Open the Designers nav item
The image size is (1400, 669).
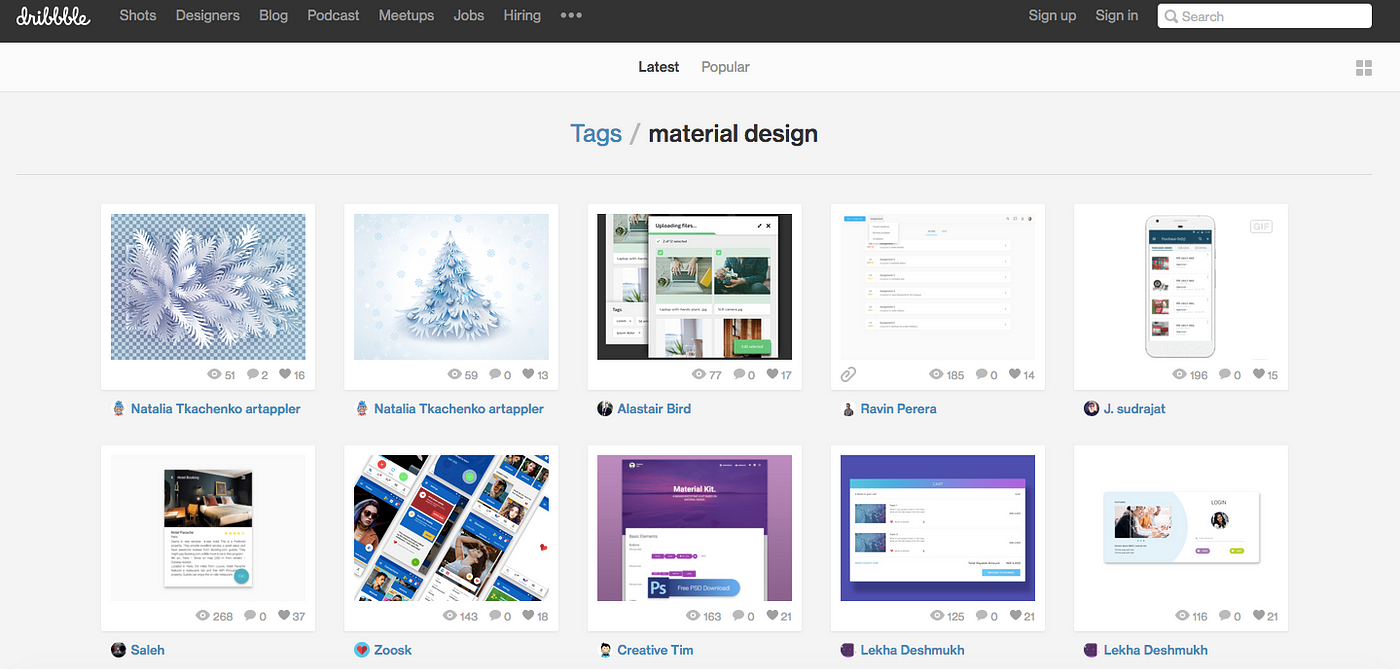[208, 15]
